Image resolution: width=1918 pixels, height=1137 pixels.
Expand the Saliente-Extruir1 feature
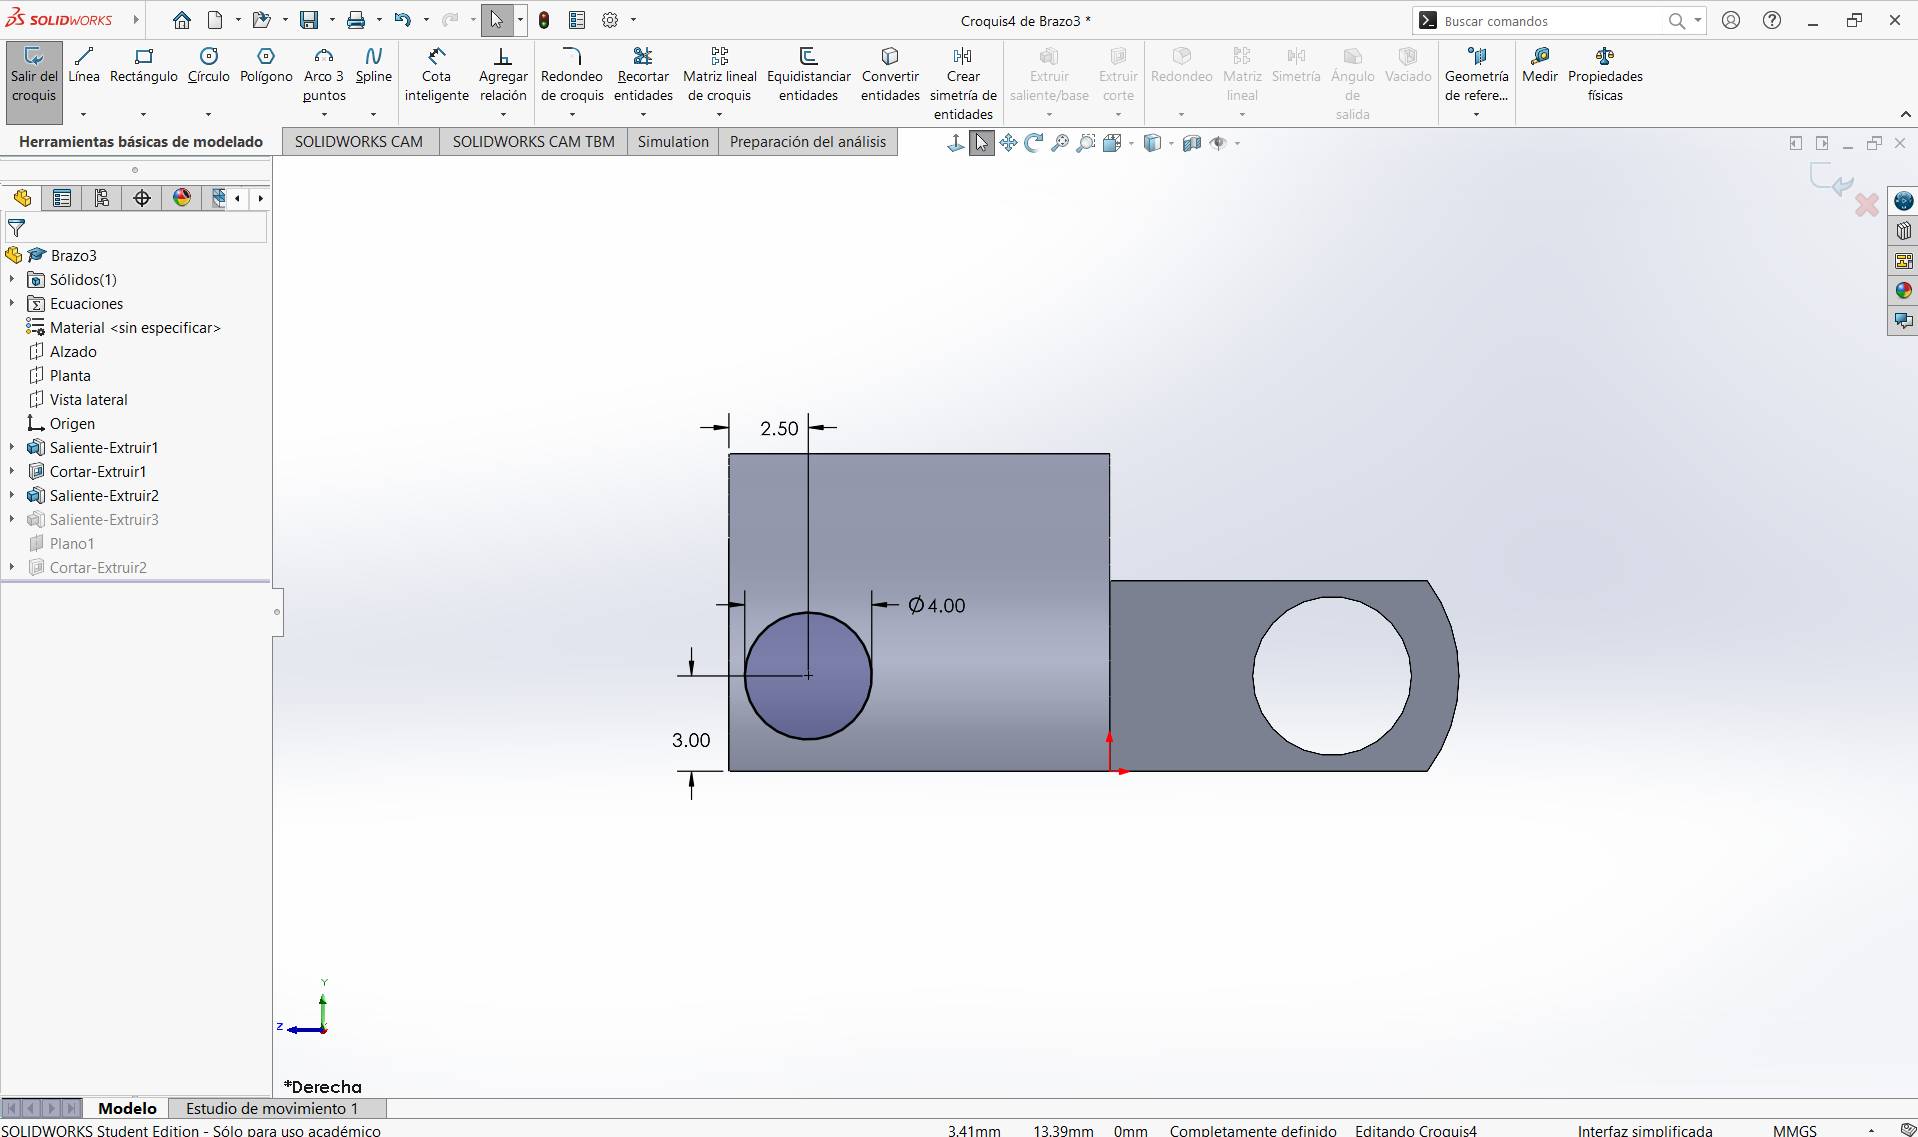coord(12,448)
